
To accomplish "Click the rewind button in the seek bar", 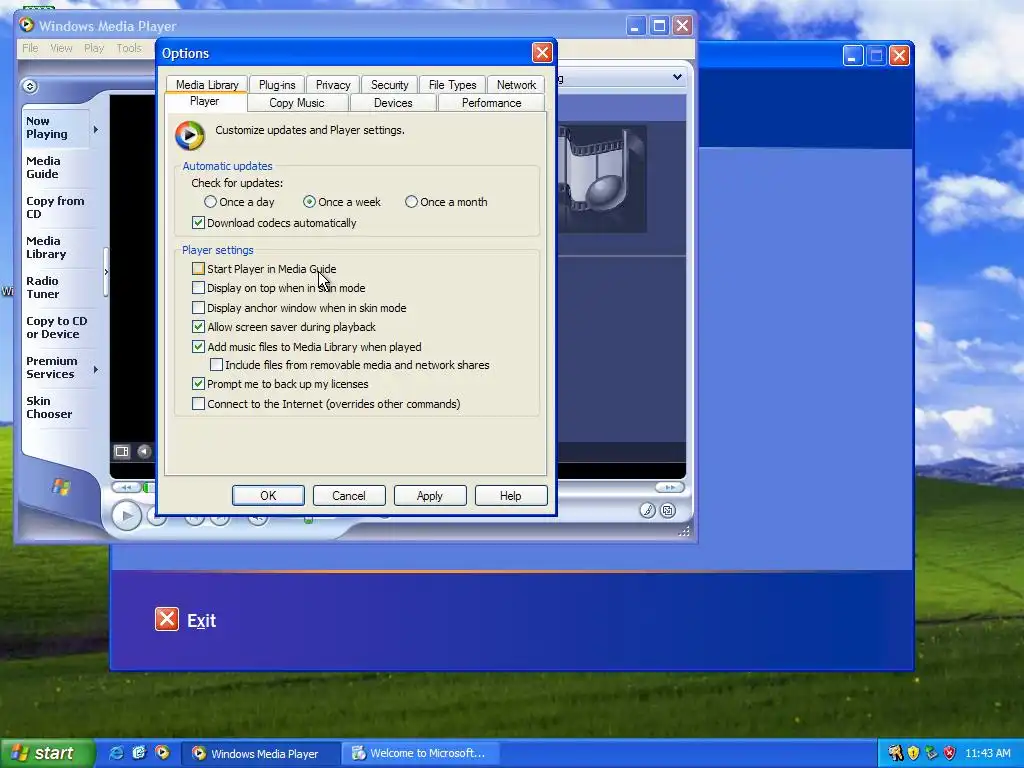I will click(126, 487).
